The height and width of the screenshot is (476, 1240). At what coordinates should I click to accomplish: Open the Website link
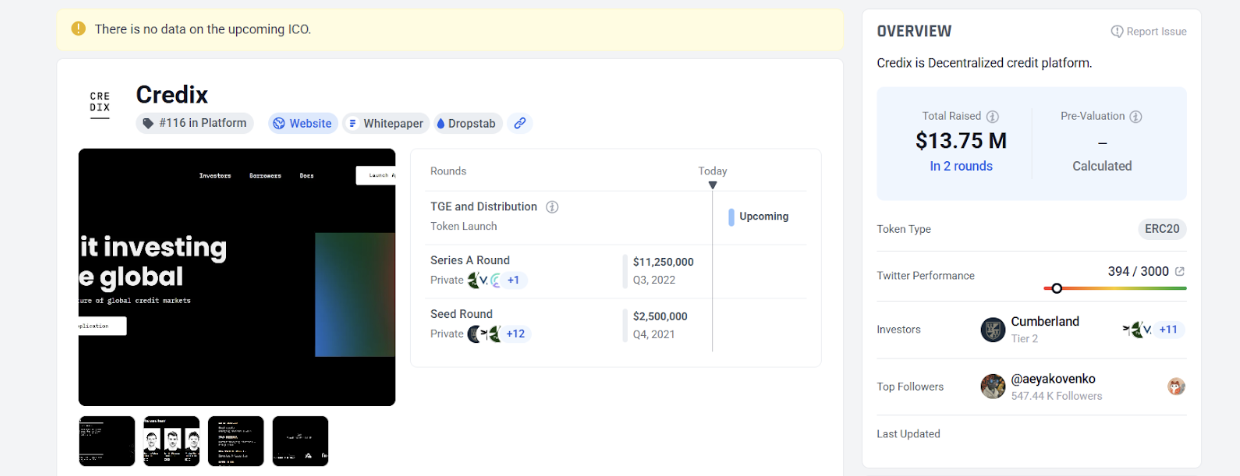(x=302, y=123)
